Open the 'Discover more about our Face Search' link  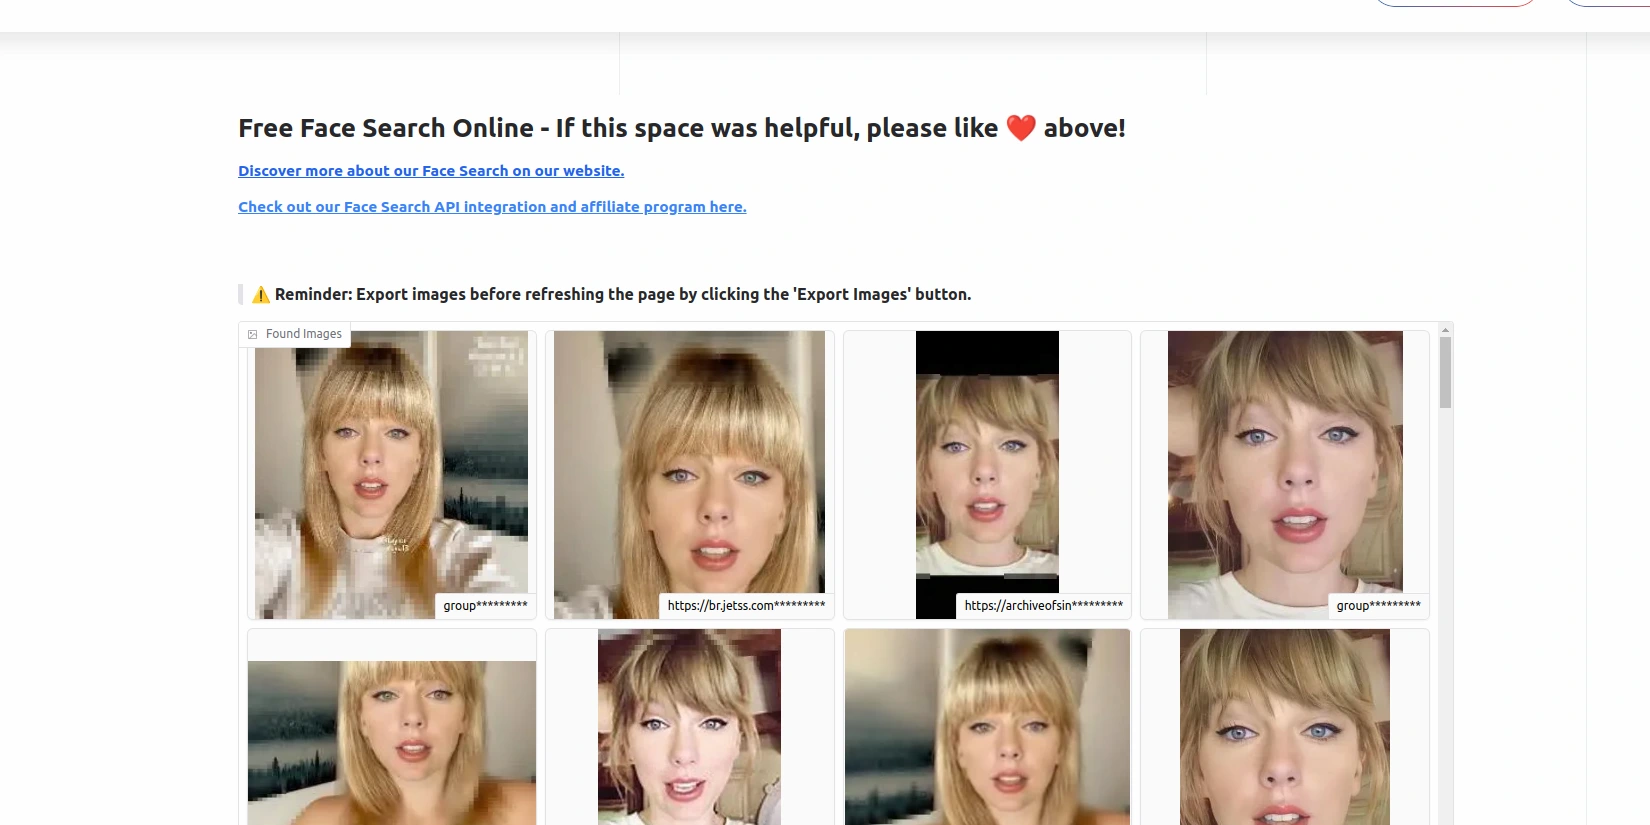pos(431,171)
